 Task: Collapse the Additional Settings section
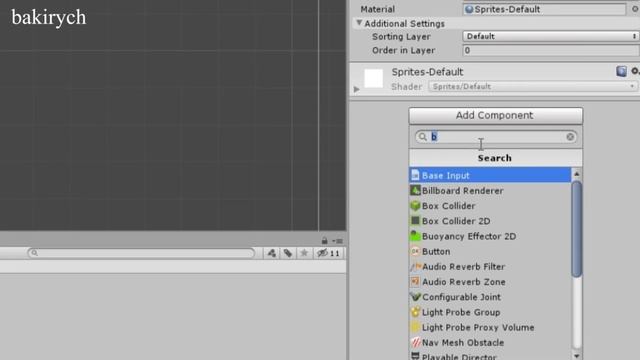(x=359, y=23)
